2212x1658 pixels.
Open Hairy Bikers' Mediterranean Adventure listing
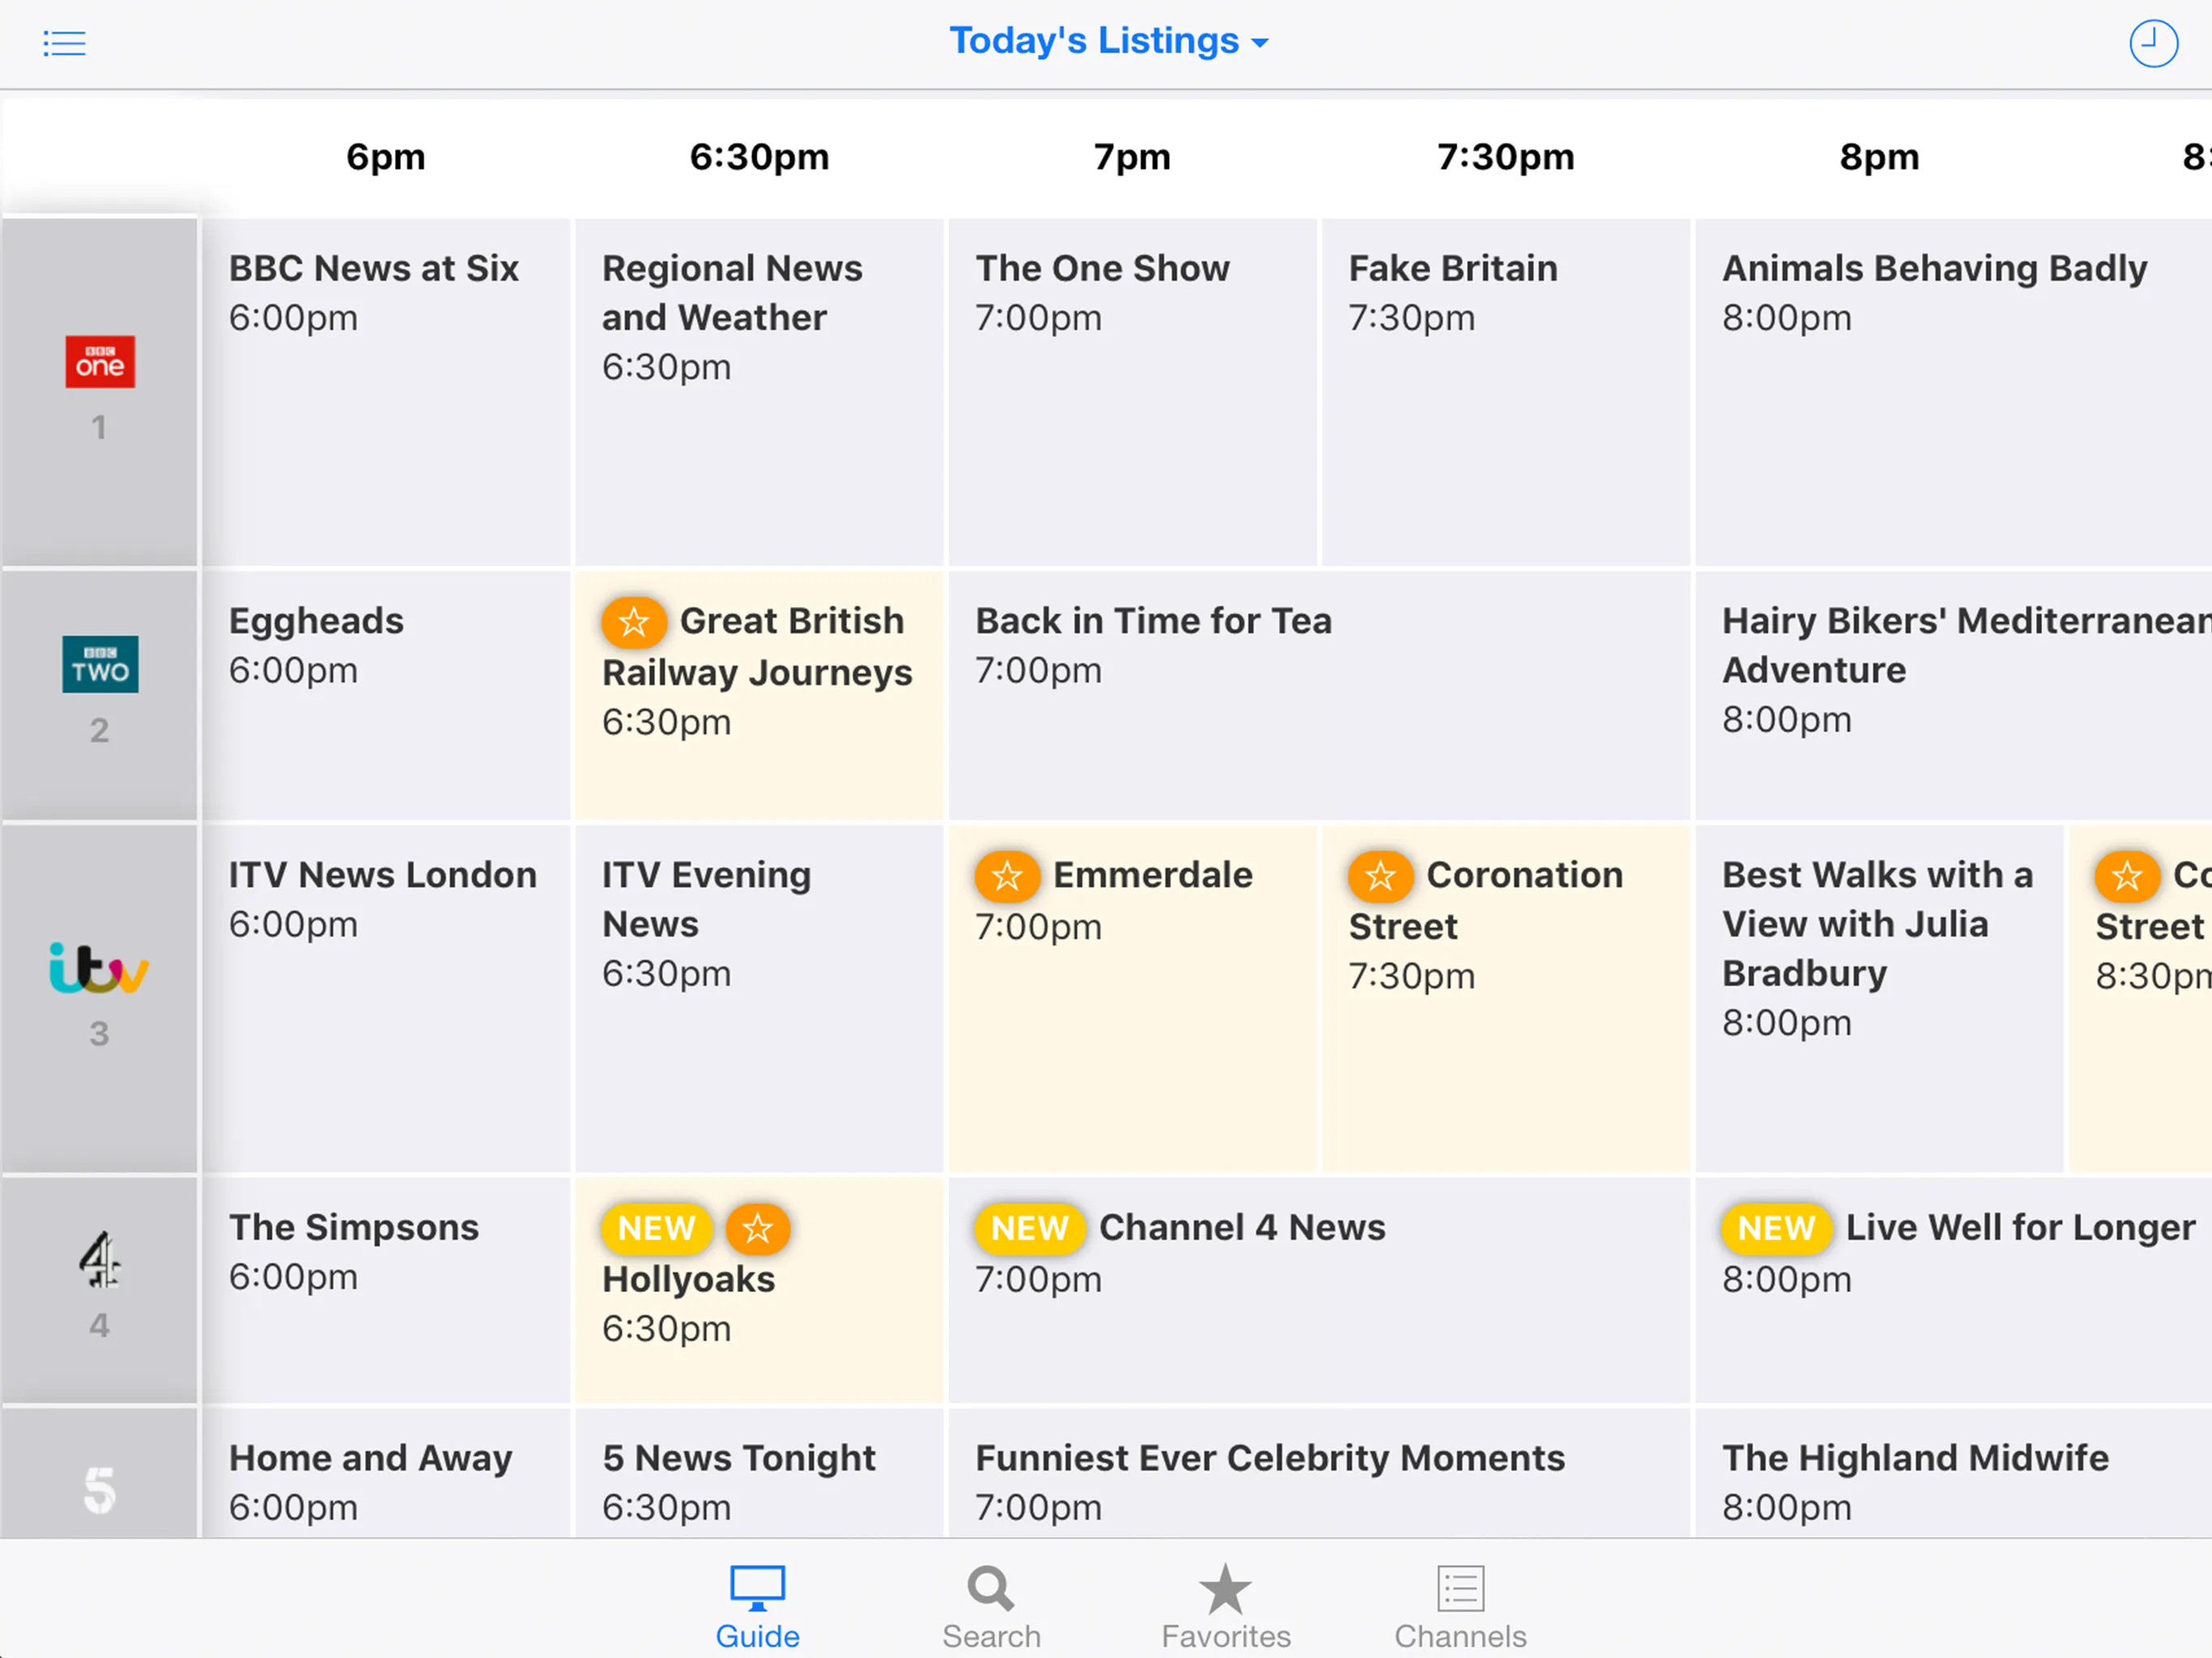point(1954,695)
